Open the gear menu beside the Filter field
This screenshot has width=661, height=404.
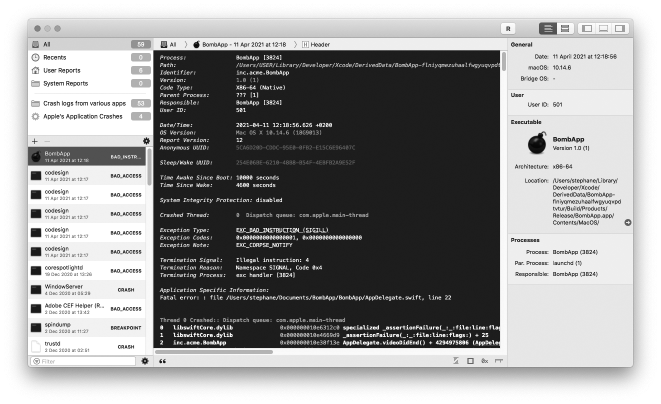145,361
